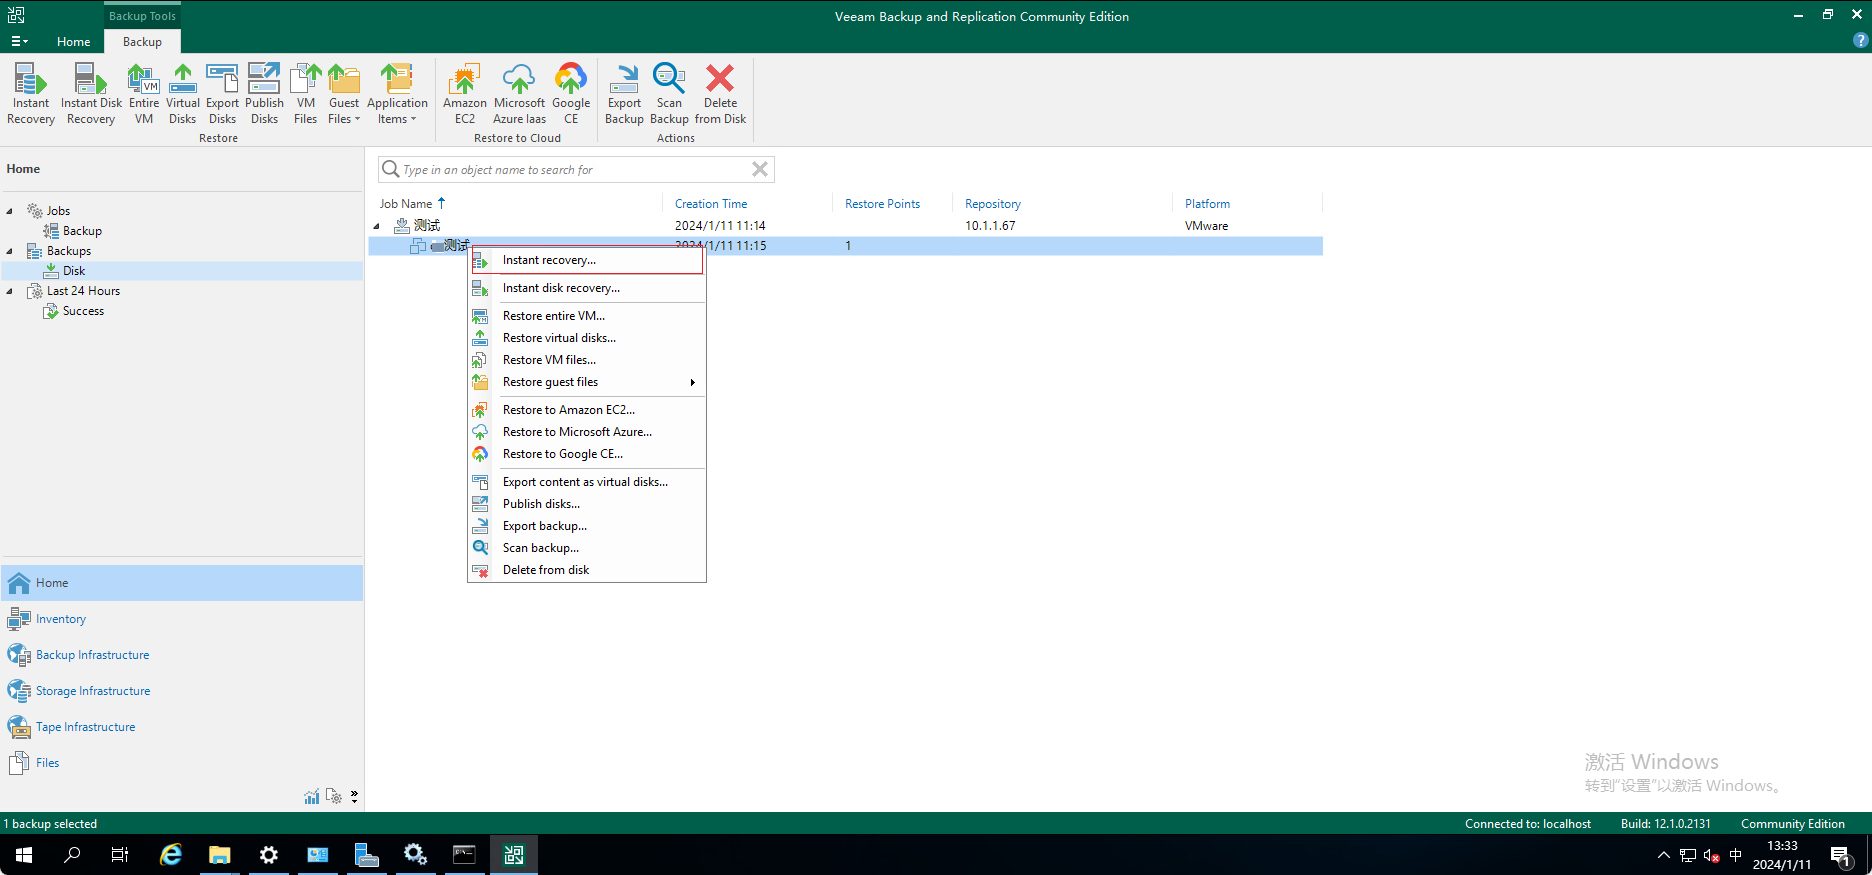This screenshot has height=875, width=1872.
Task: Collapse the Jobs tree node
Action: click(x=10, y=211)
